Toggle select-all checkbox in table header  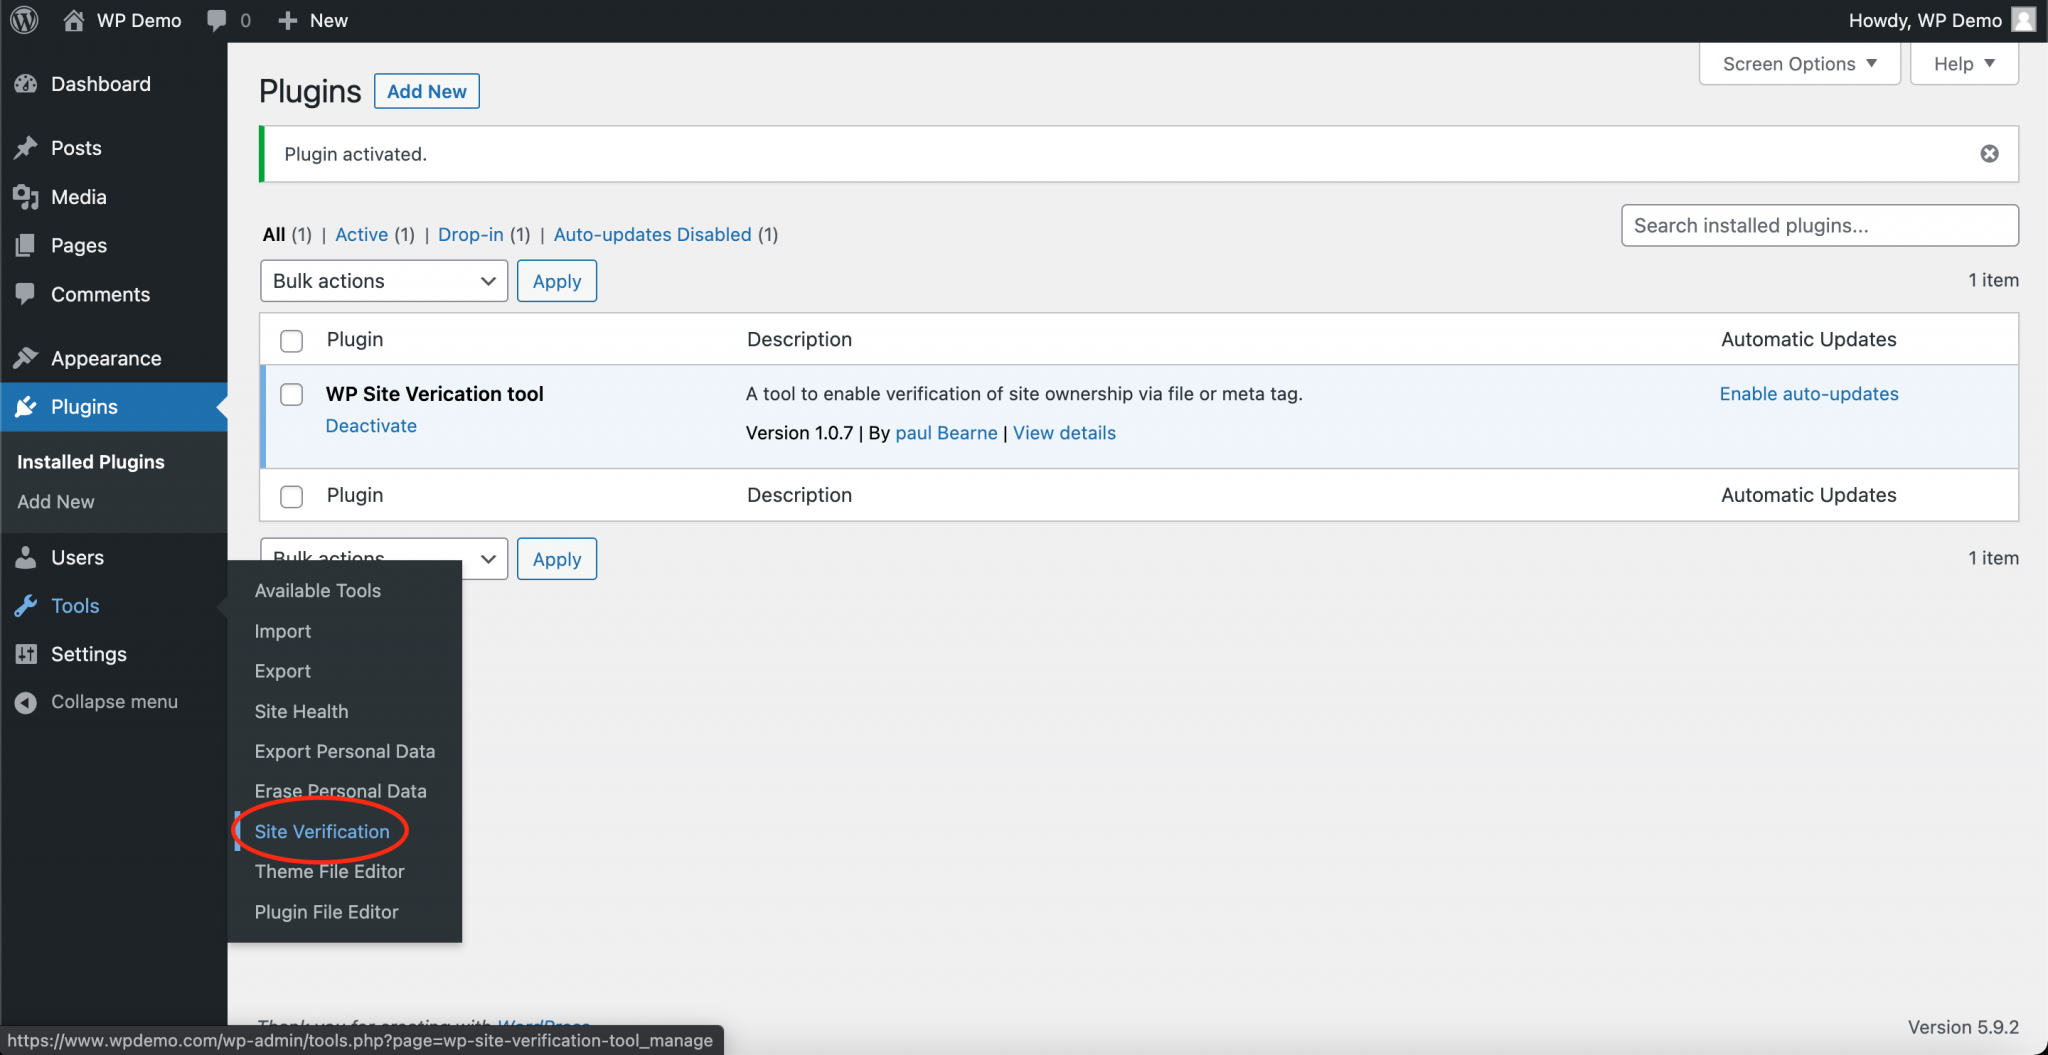pyautogui.click(x=291, y=341)
